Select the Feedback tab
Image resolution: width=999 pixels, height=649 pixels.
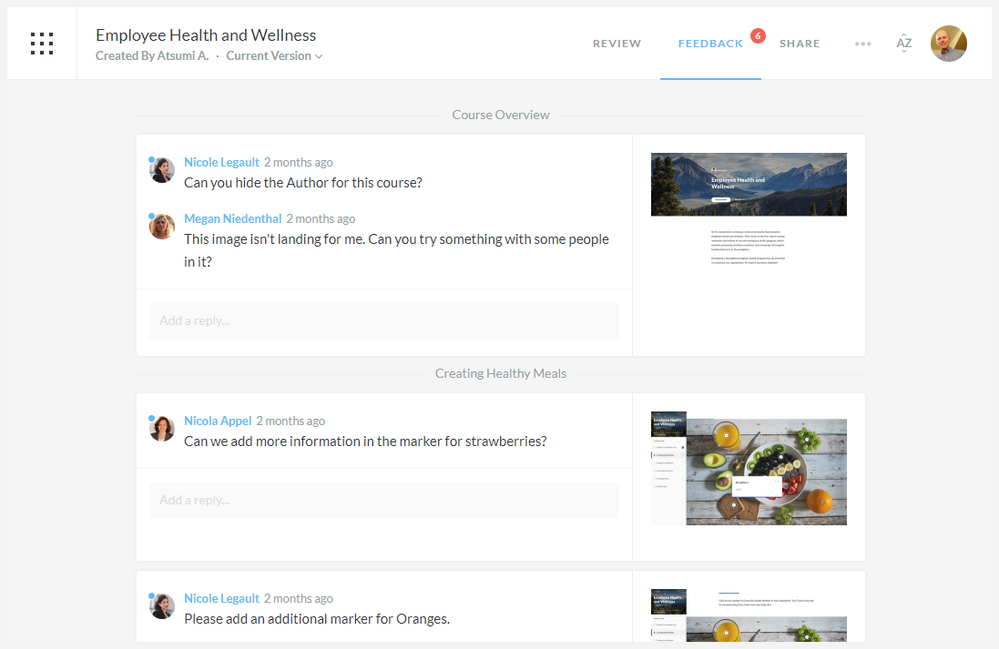[x=710, y=43]
